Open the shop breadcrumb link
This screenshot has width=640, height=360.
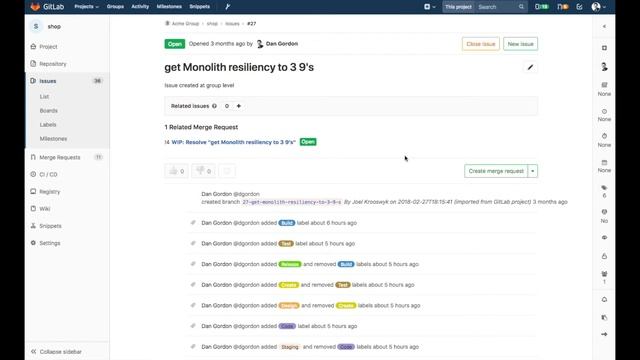click(212, 24)
